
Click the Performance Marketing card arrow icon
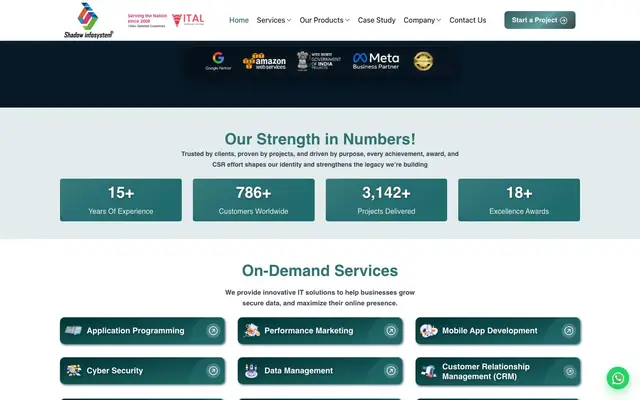coord(391,331)
